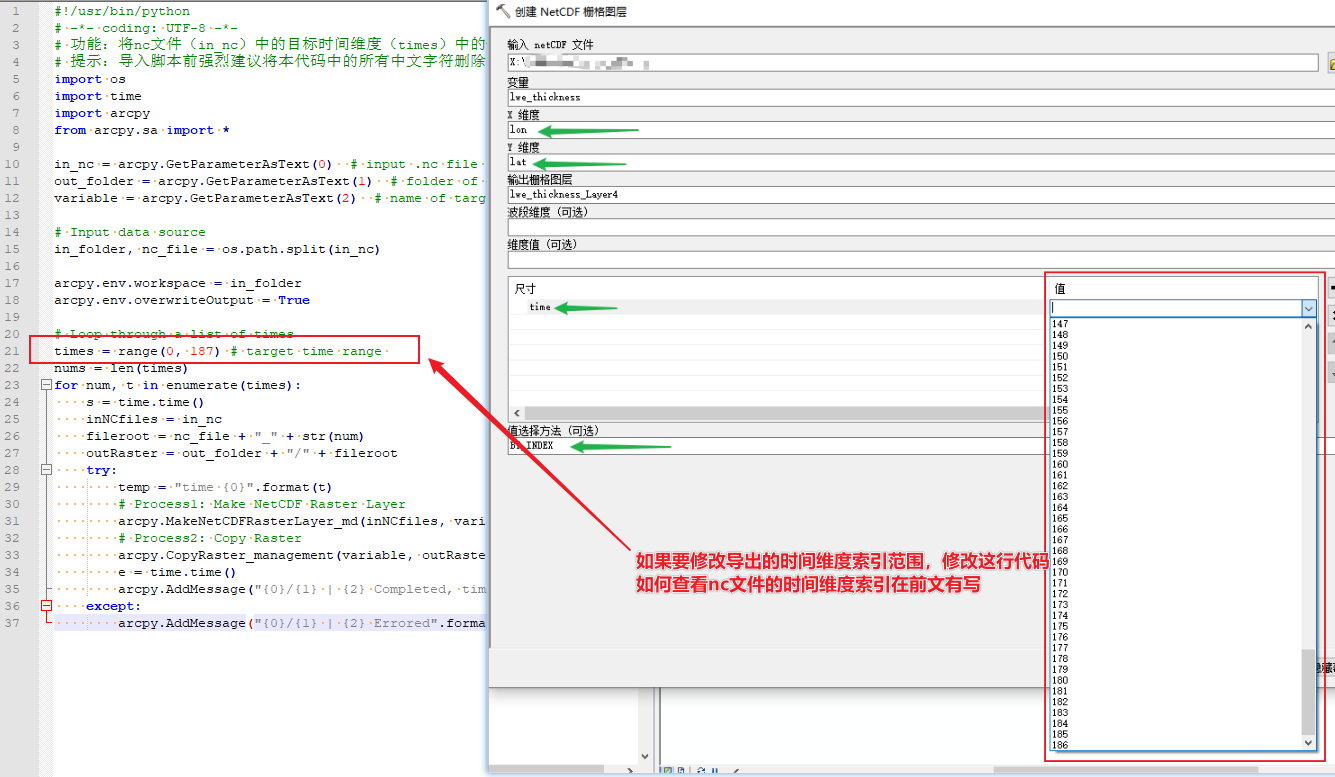Viewport: 1335px width, 777px height.
Task: Click the value list scroll down arrow
Action: tap(1309, 743)
